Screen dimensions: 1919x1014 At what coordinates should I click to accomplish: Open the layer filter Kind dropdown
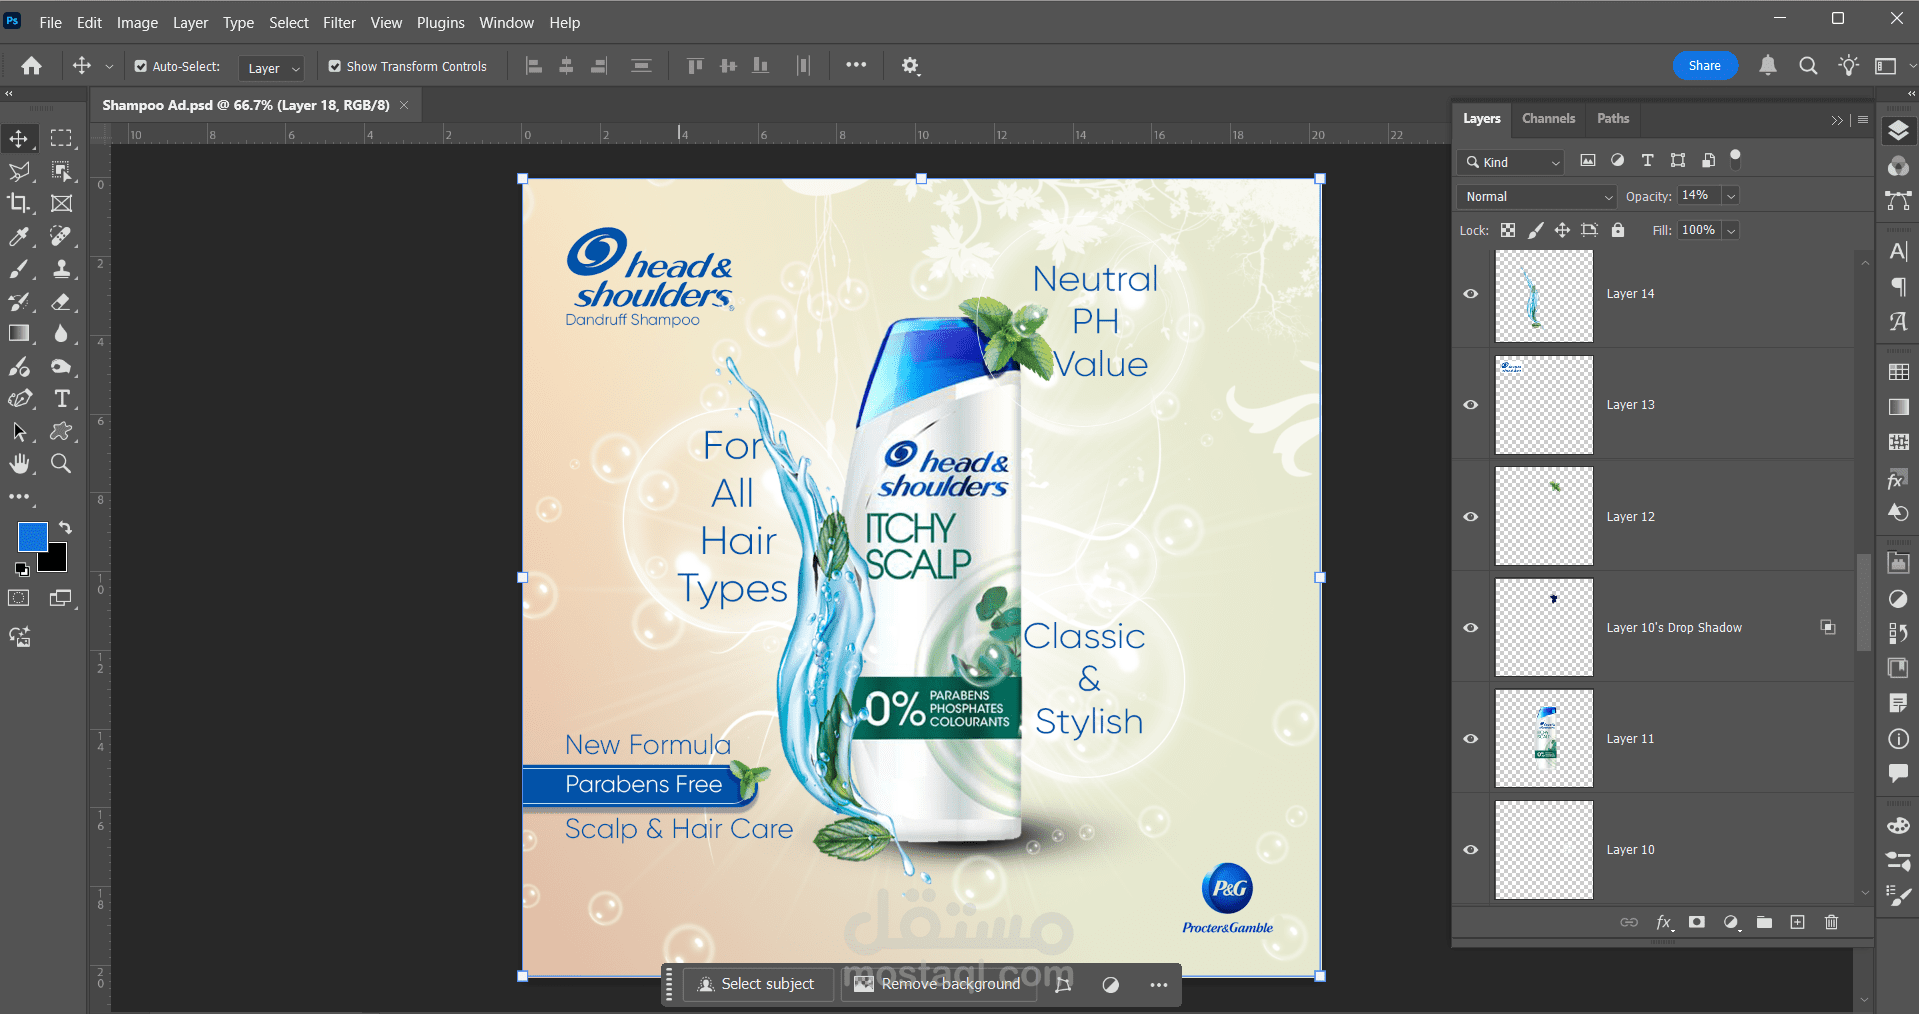coord(1511,162)
